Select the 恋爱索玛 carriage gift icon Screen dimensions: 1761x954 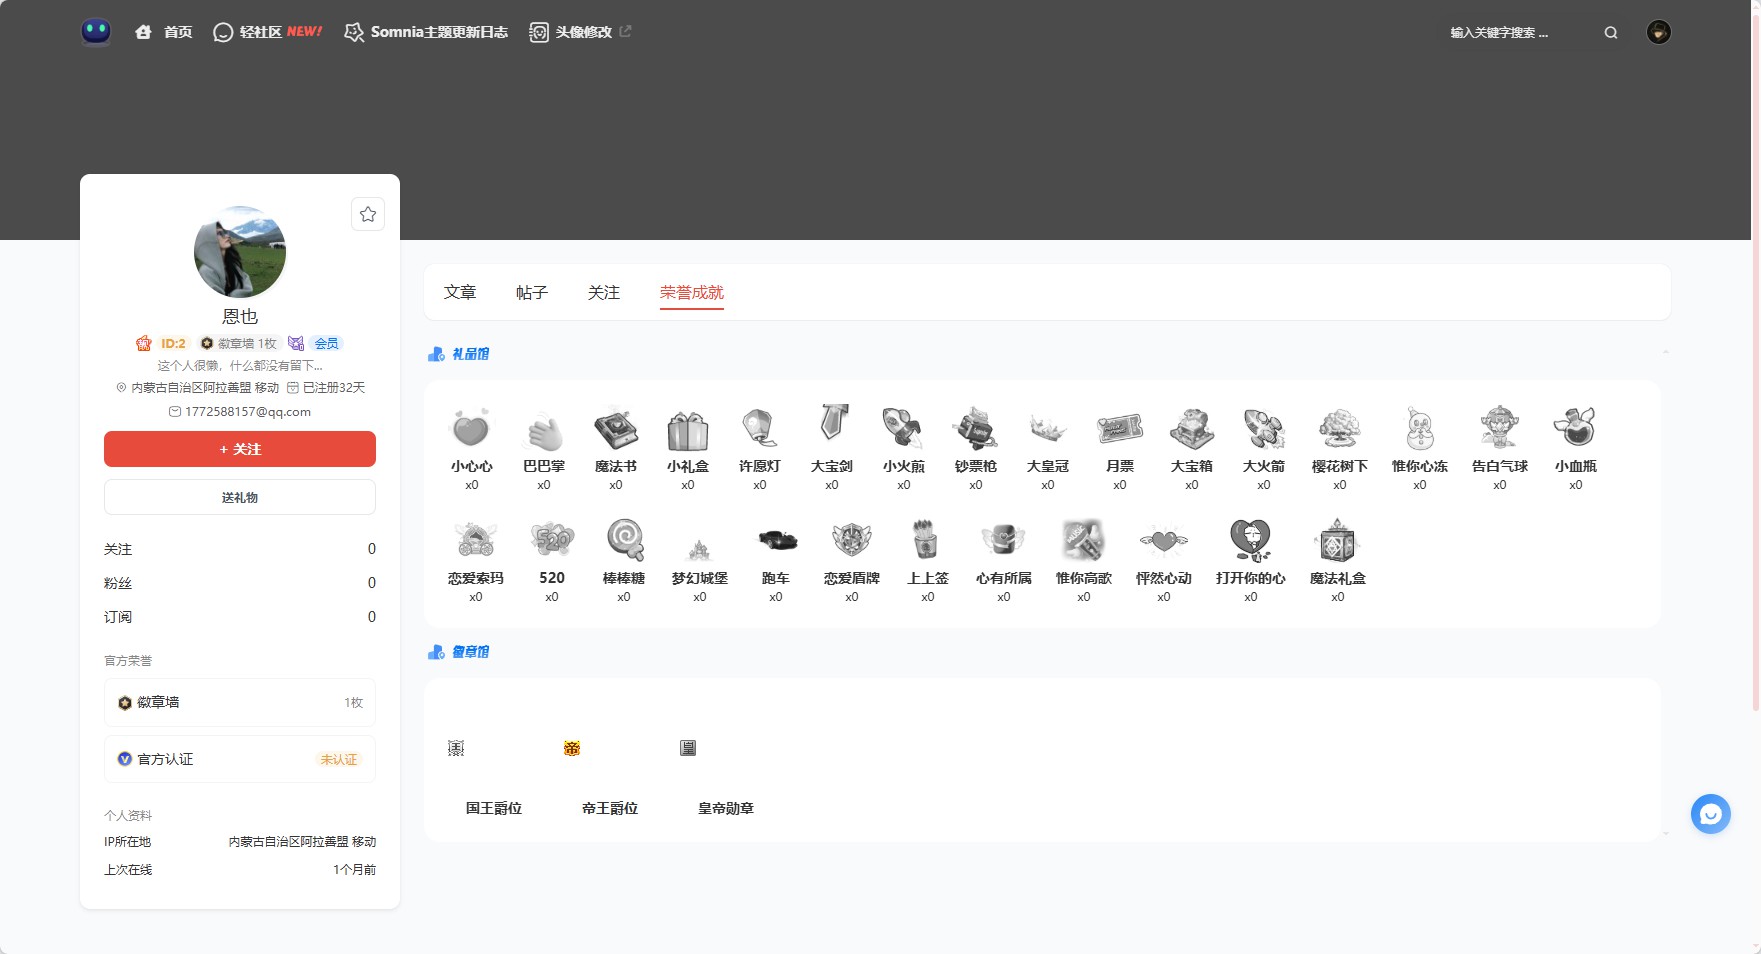point(476,540)
